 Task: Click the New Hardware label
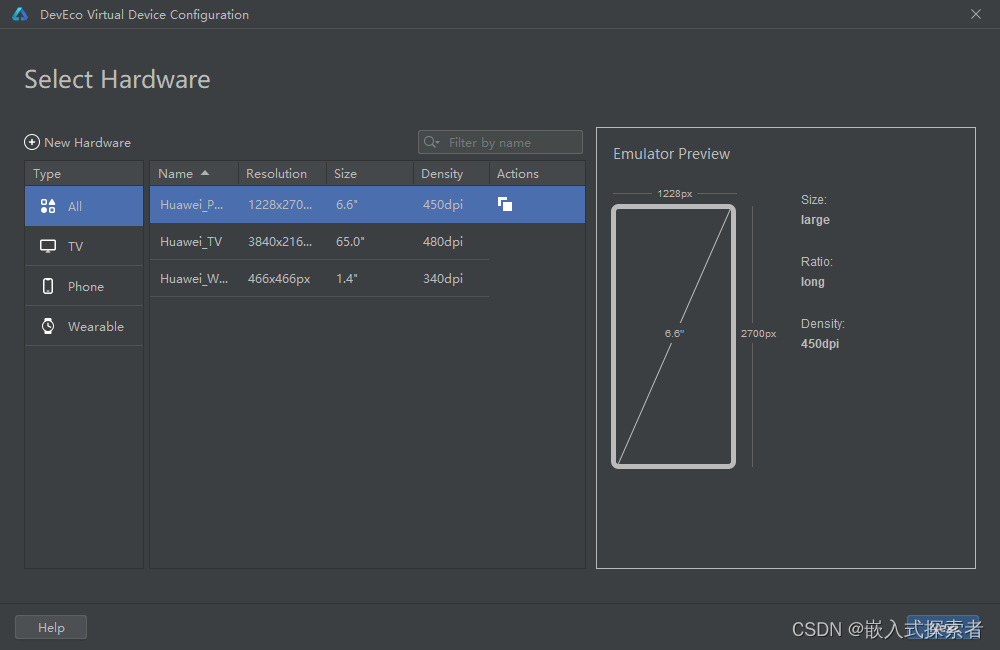[87, 143]
